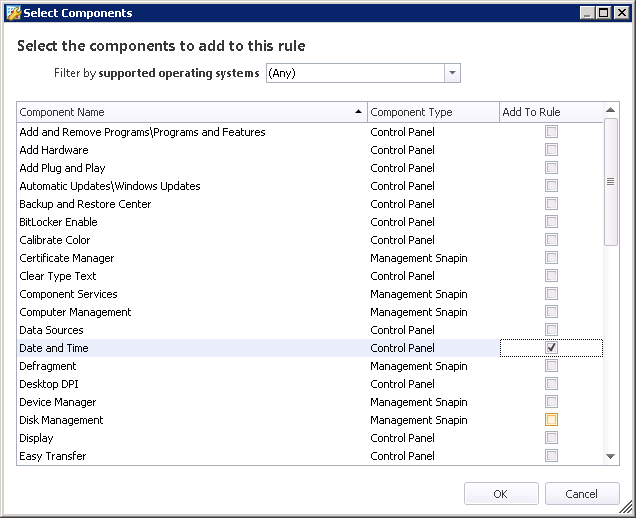The height and width of the screenshot is (518, 636).
Task: Select the Desktop DPI row name
Action: tap(49, 384)
